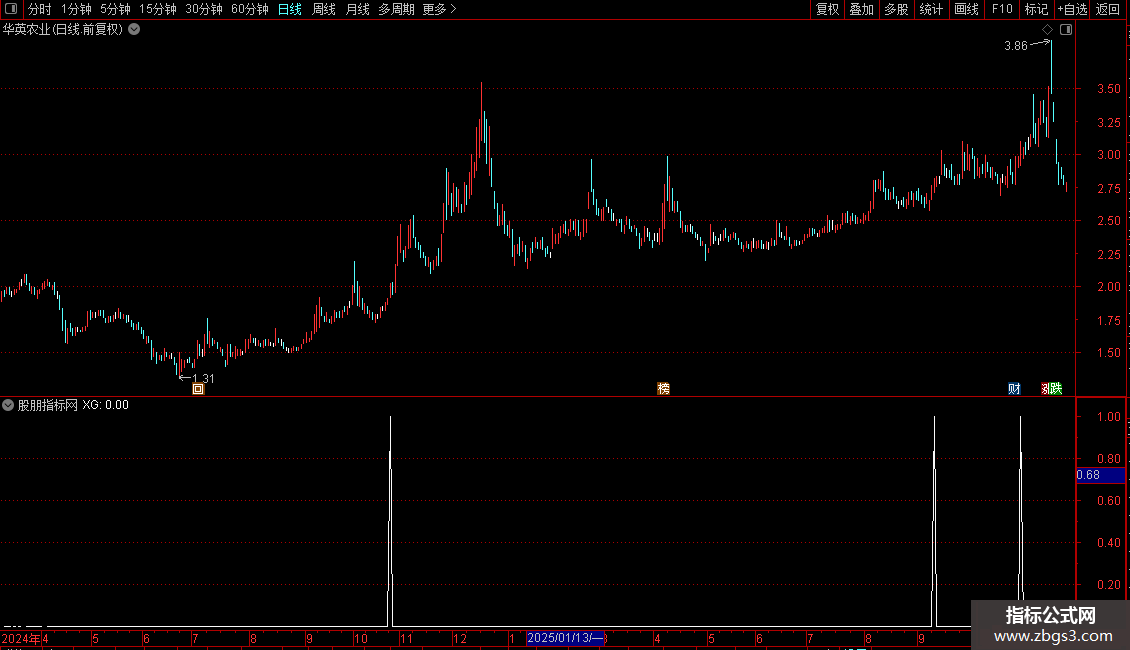Screen dimensions: 1130x650
Task: Click the 标记 mark button
Action: (x=1036, y=9)
